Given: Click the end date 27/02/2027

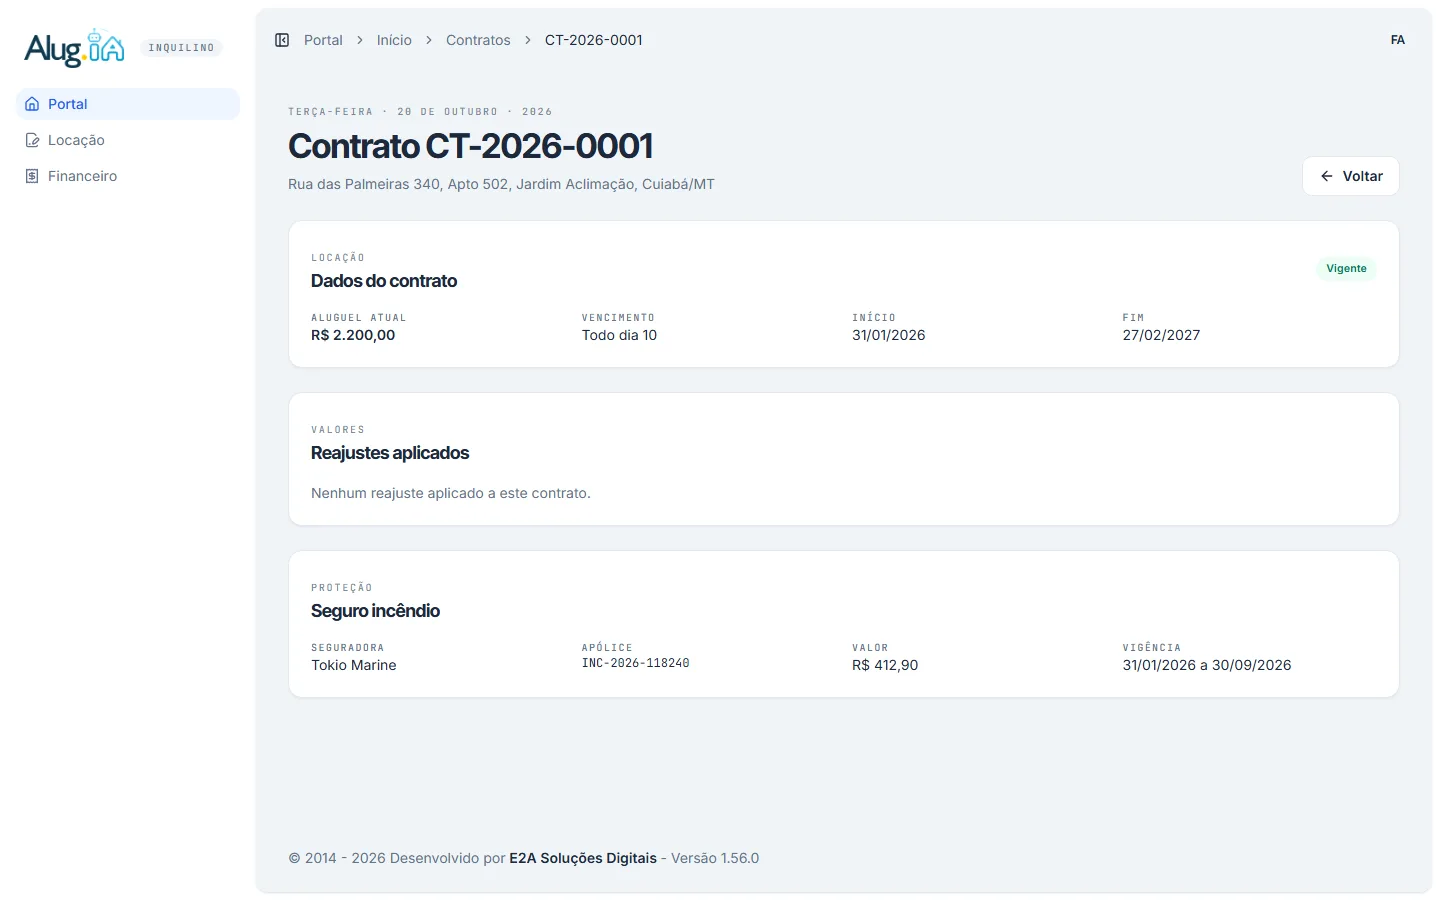Looking at the screenshot, I should coord(1161,335).
